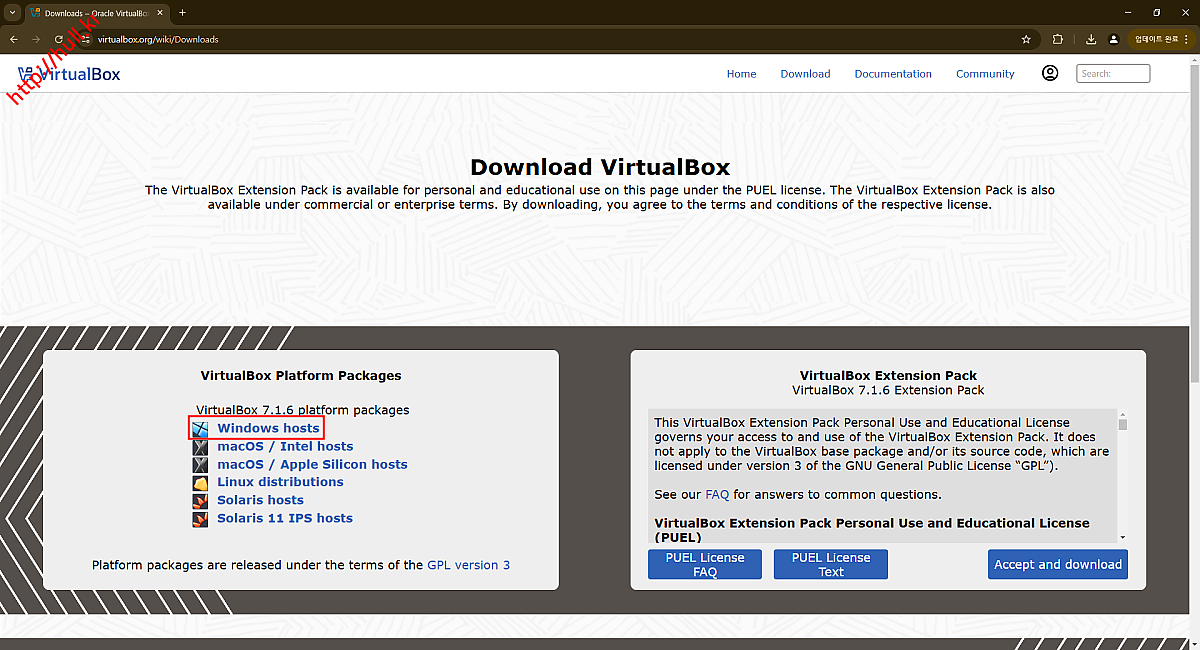This screenshot has width=1200, height=650.
Task: Click the Windows hosts download link
Action: (x=269, y=428)
